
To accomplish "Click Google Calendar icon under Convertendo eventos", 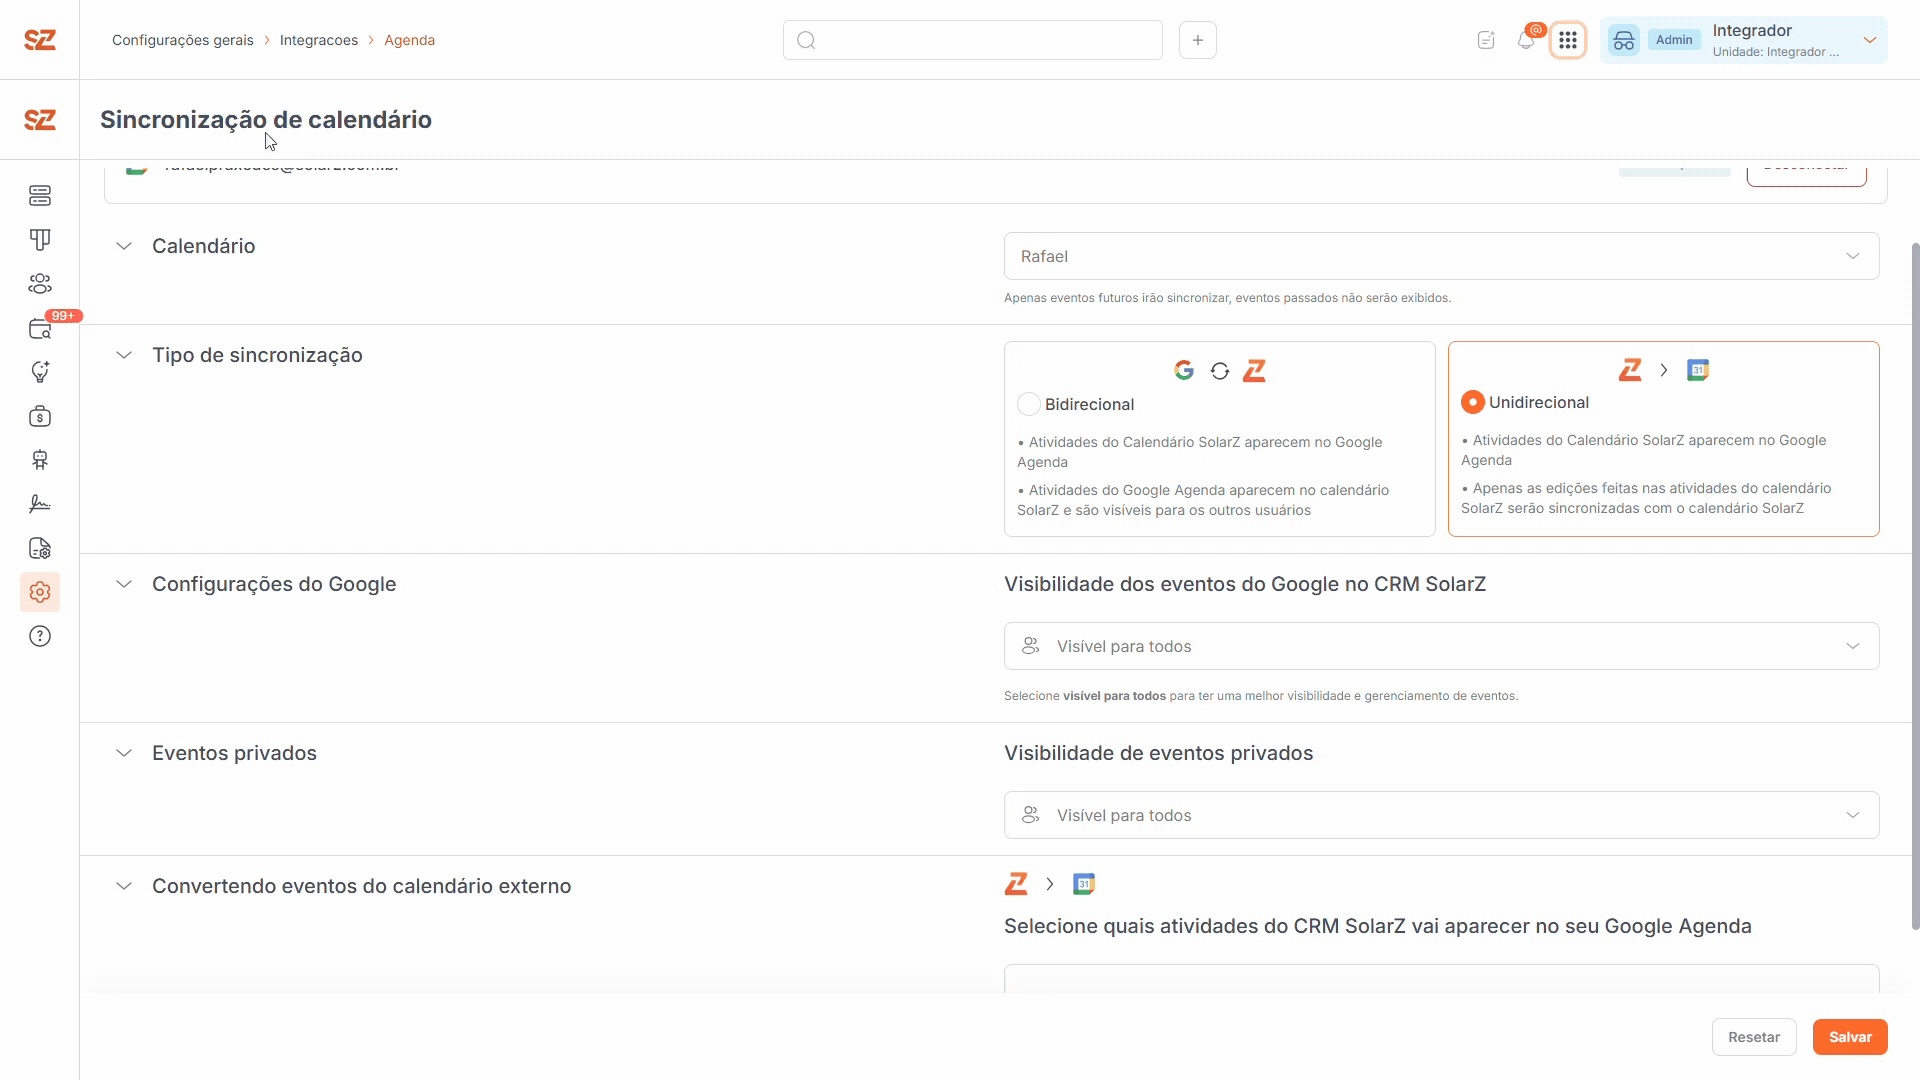I will point(1084,884).
